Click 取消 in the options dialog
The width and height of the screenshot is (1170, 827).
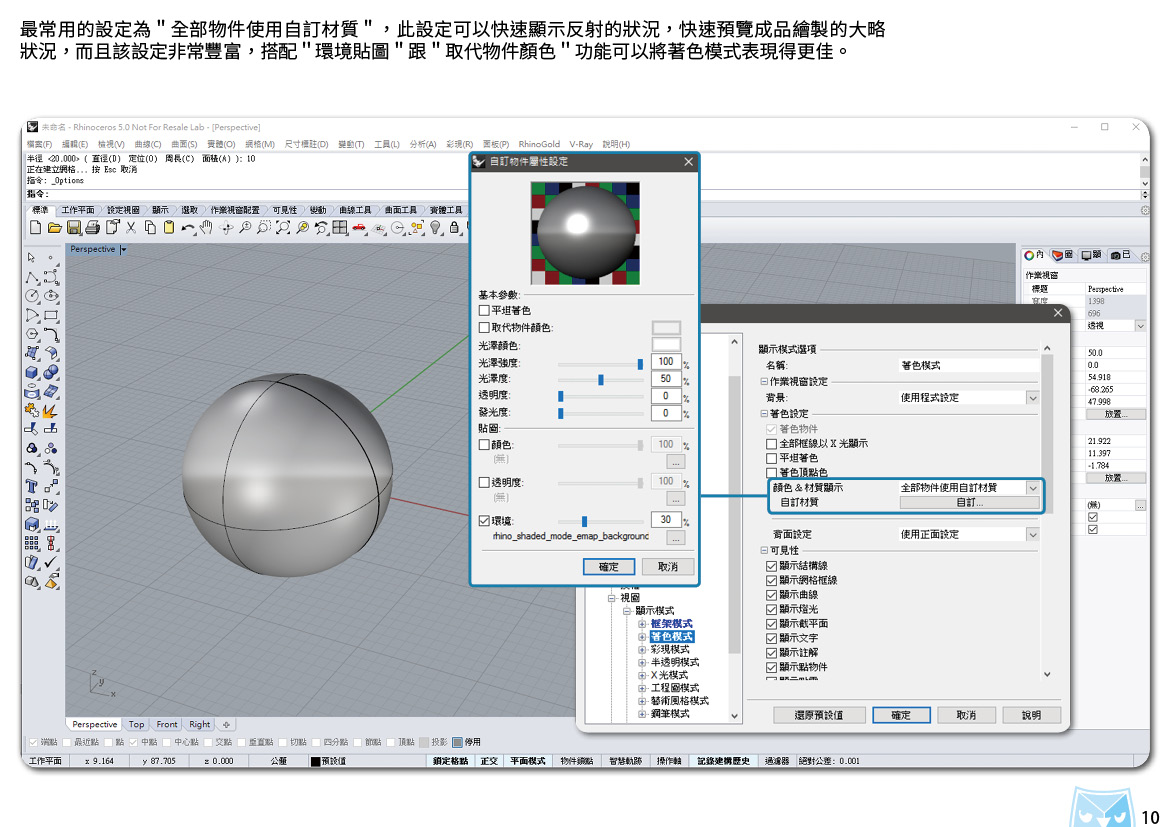[x=966, y=715]
